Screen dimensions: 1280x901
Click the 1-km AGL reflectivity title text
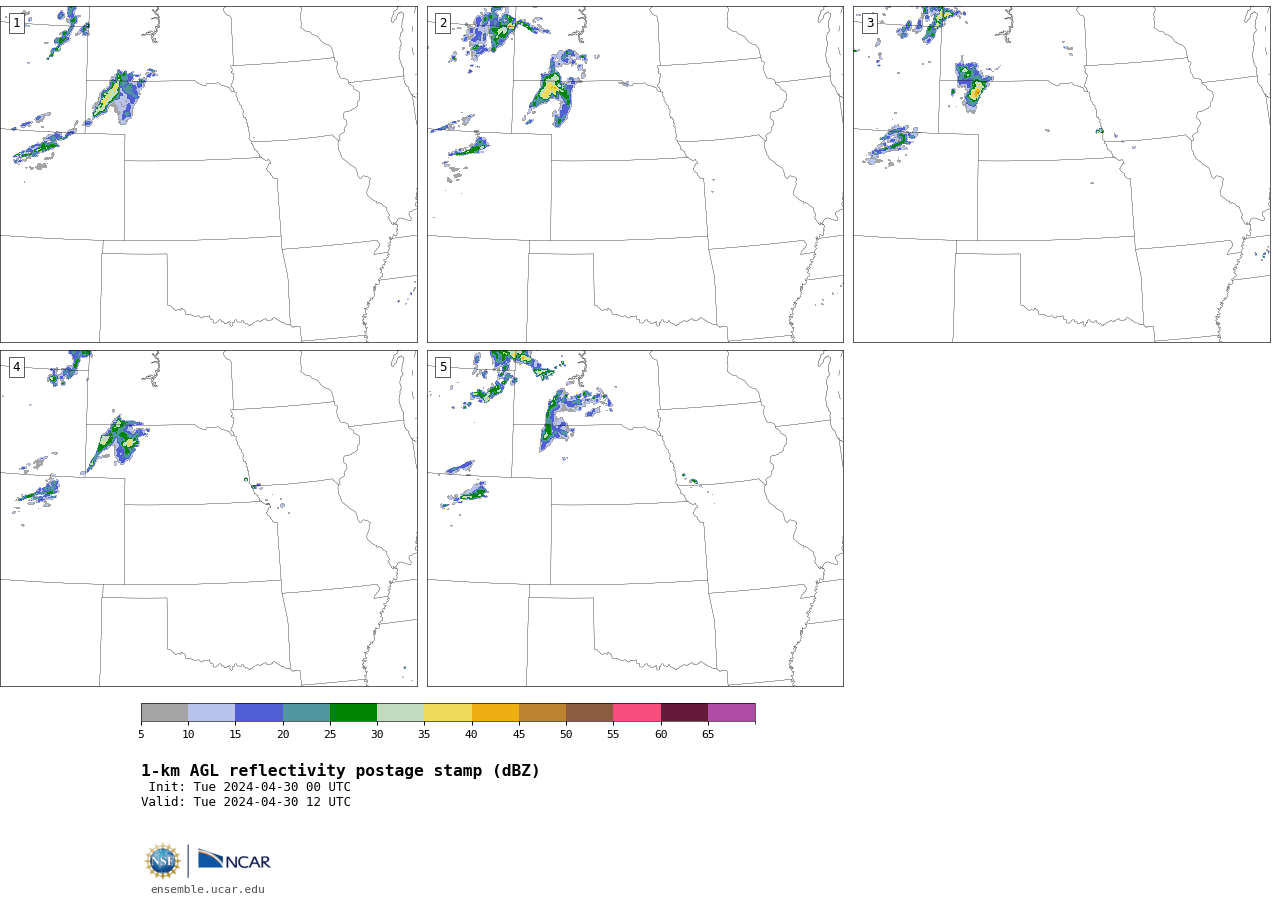click(x=340, y=771)
